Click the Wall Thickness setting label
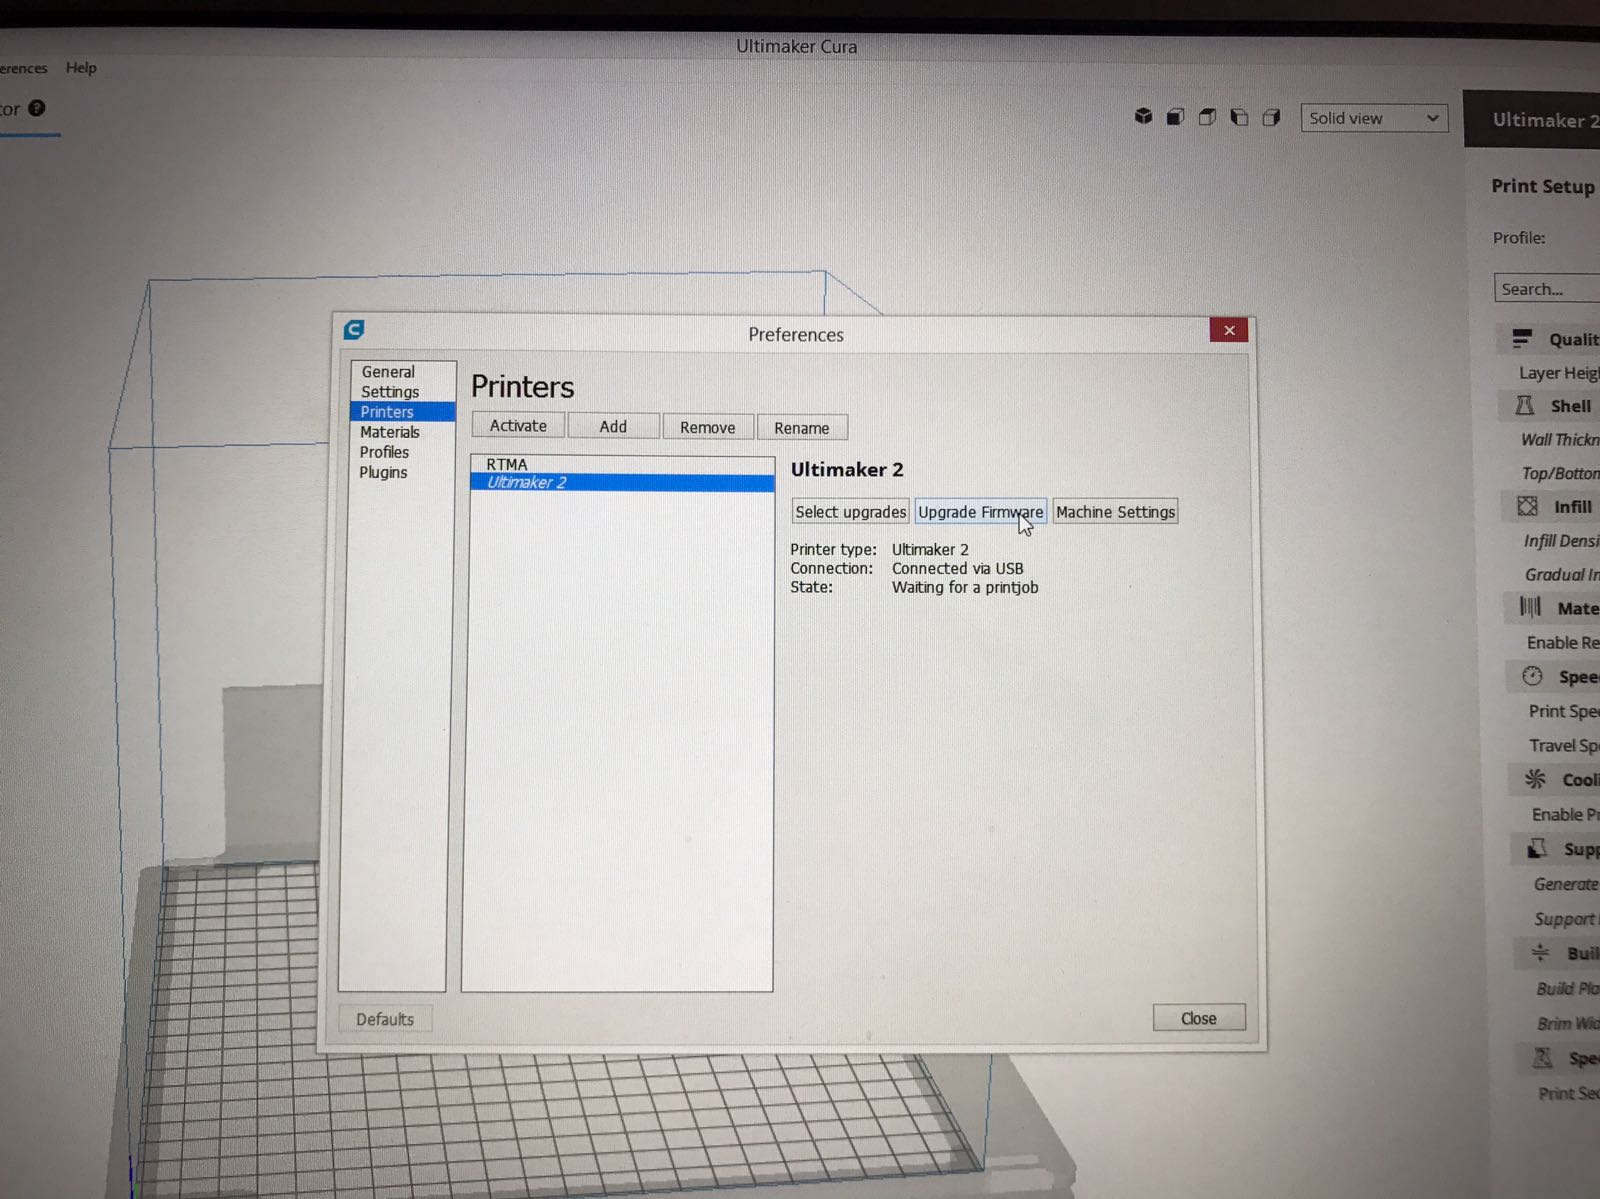The height and width of the screenshot is (1199, 1600). [1560, 439]
